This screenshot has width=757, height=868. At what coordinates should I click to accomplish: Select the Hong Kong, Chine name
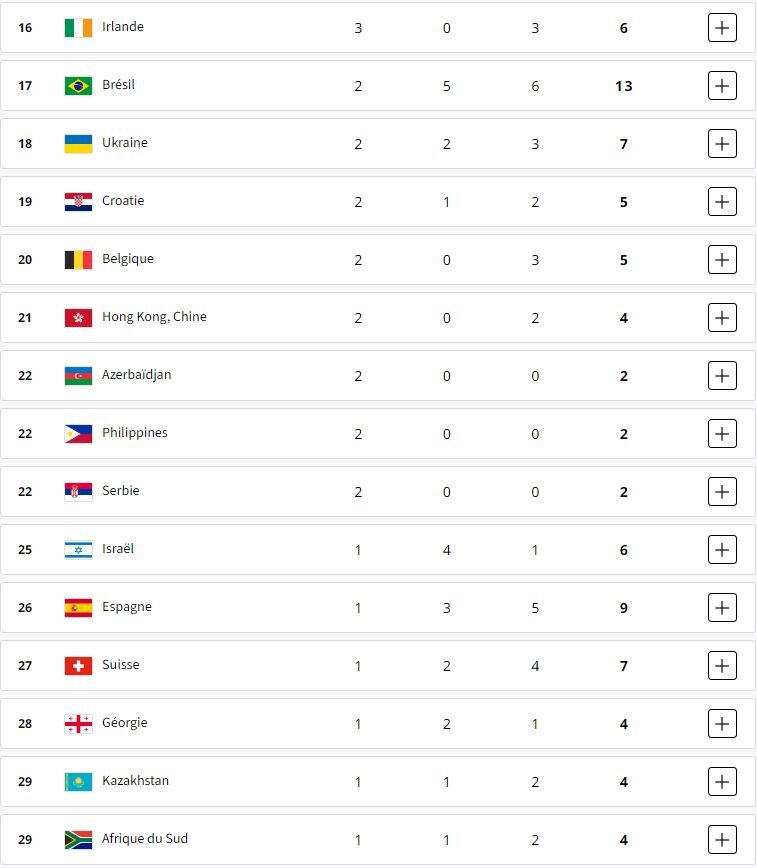click(x=154, y=317)
